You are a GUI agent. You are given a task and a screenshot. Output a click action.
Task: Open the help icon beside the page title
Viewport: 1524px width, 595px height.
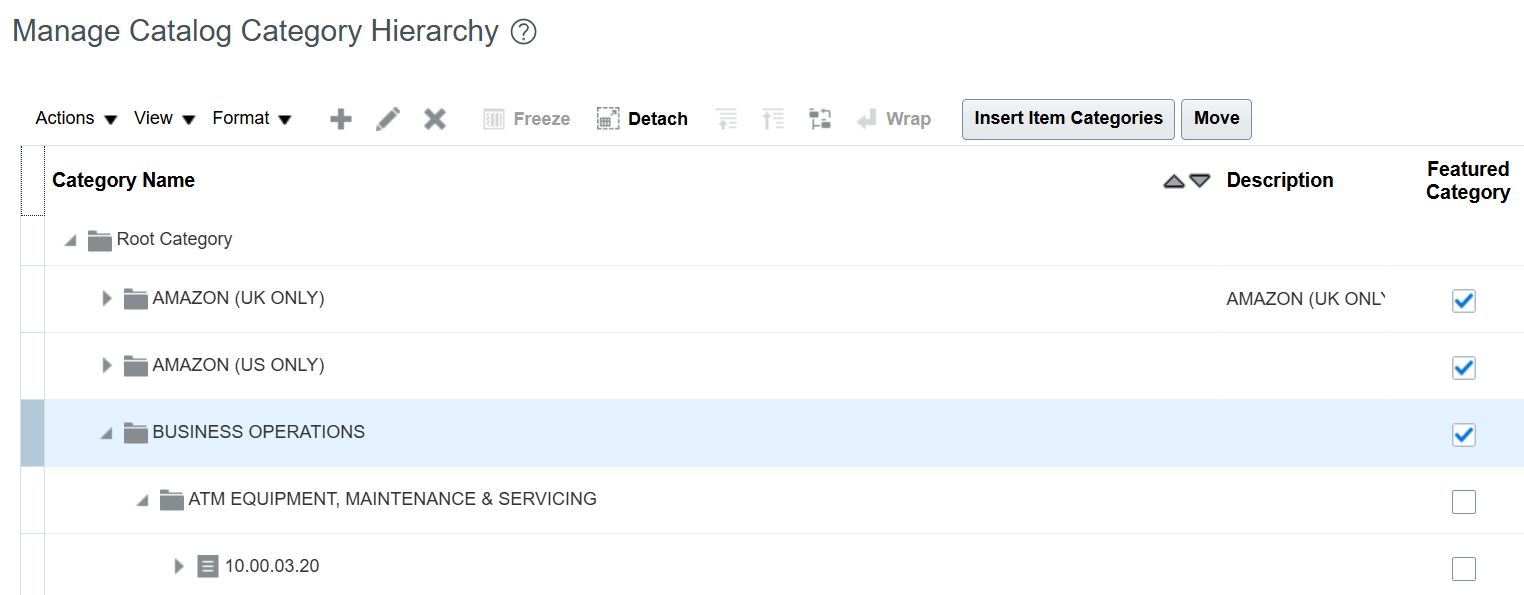coord(523,31)
